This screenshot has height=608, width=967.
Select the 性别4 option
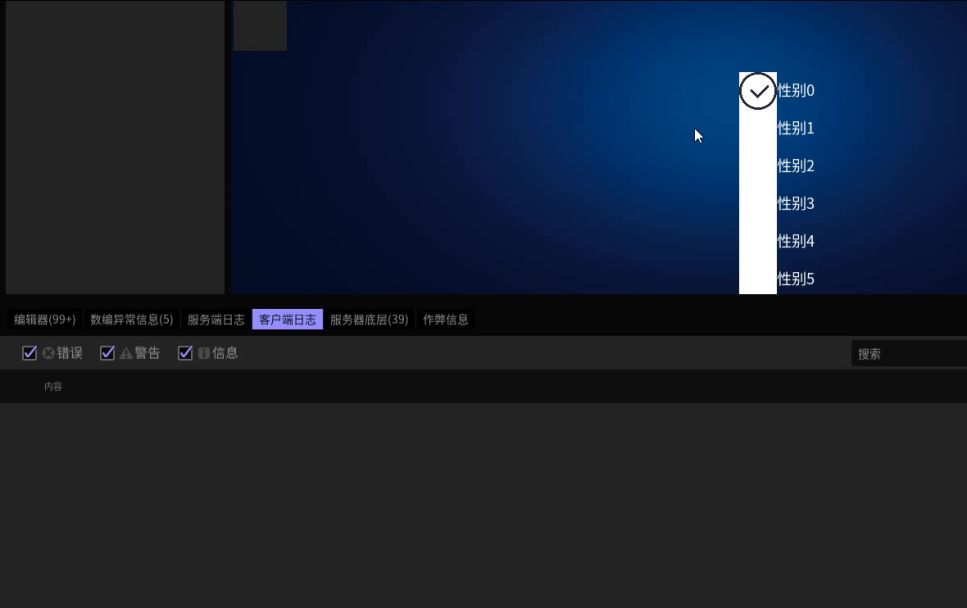(x=795, y=241)
